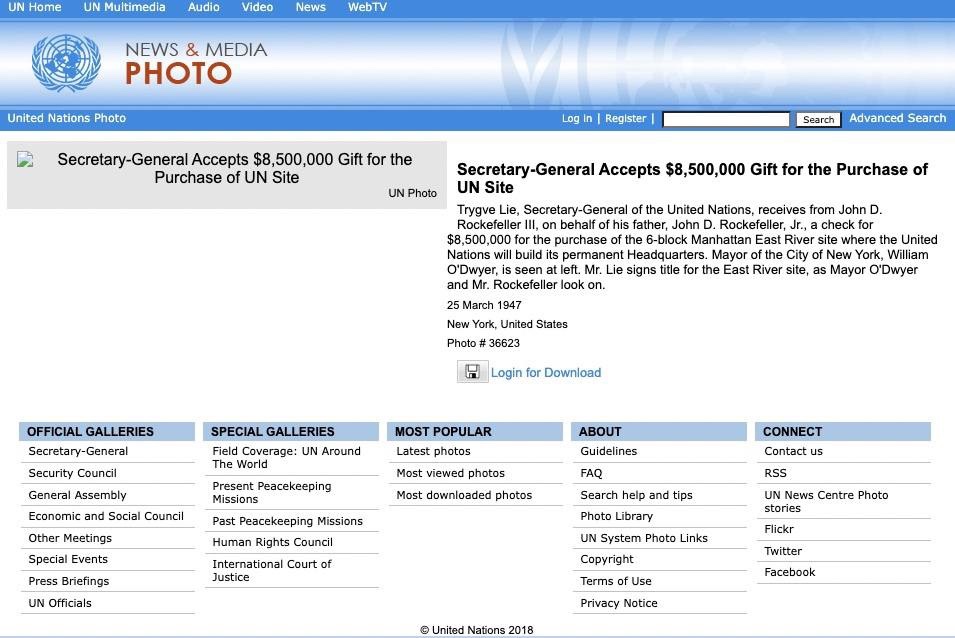Image resolution: width=955 pixels, height=638 pixels.
Task: Open News in the top bar
Action: point(311,7)
